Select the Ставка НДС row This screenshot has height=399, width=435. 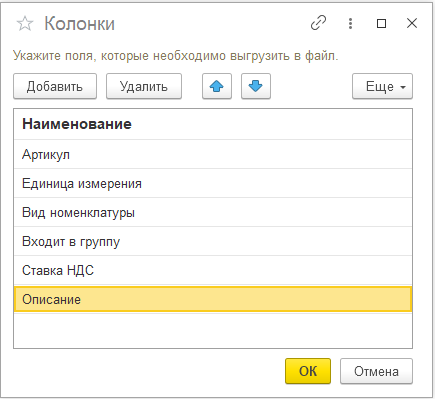pyautogui.click(x=213, y=270)
